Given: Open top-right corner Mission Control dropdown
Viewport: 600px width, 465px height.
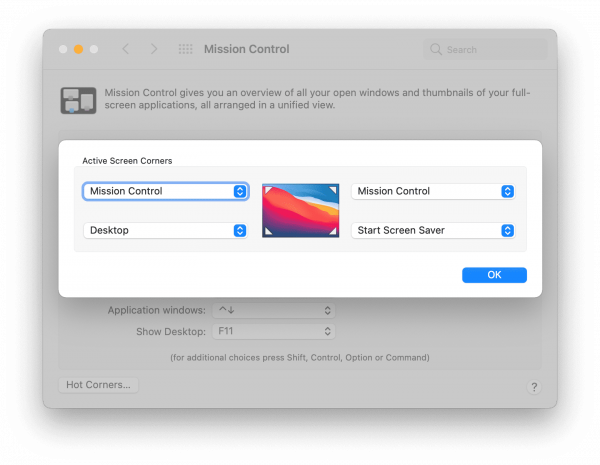Looking at the screenshot, I should [x=433, y=191].
